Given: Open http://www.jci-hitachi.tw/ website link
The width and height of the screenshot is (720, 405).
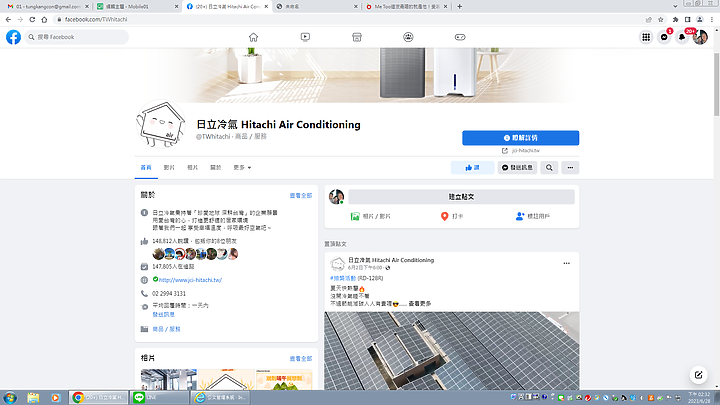Looking at the screenshot, I should tap(191, 280).
